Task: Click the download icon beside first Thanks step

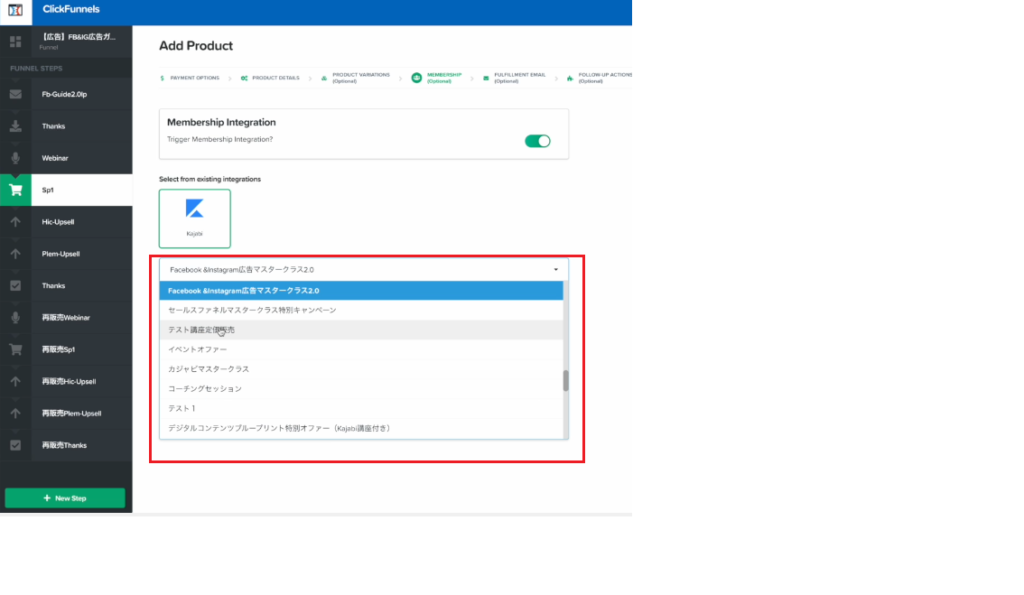Action: coord(15,126)
